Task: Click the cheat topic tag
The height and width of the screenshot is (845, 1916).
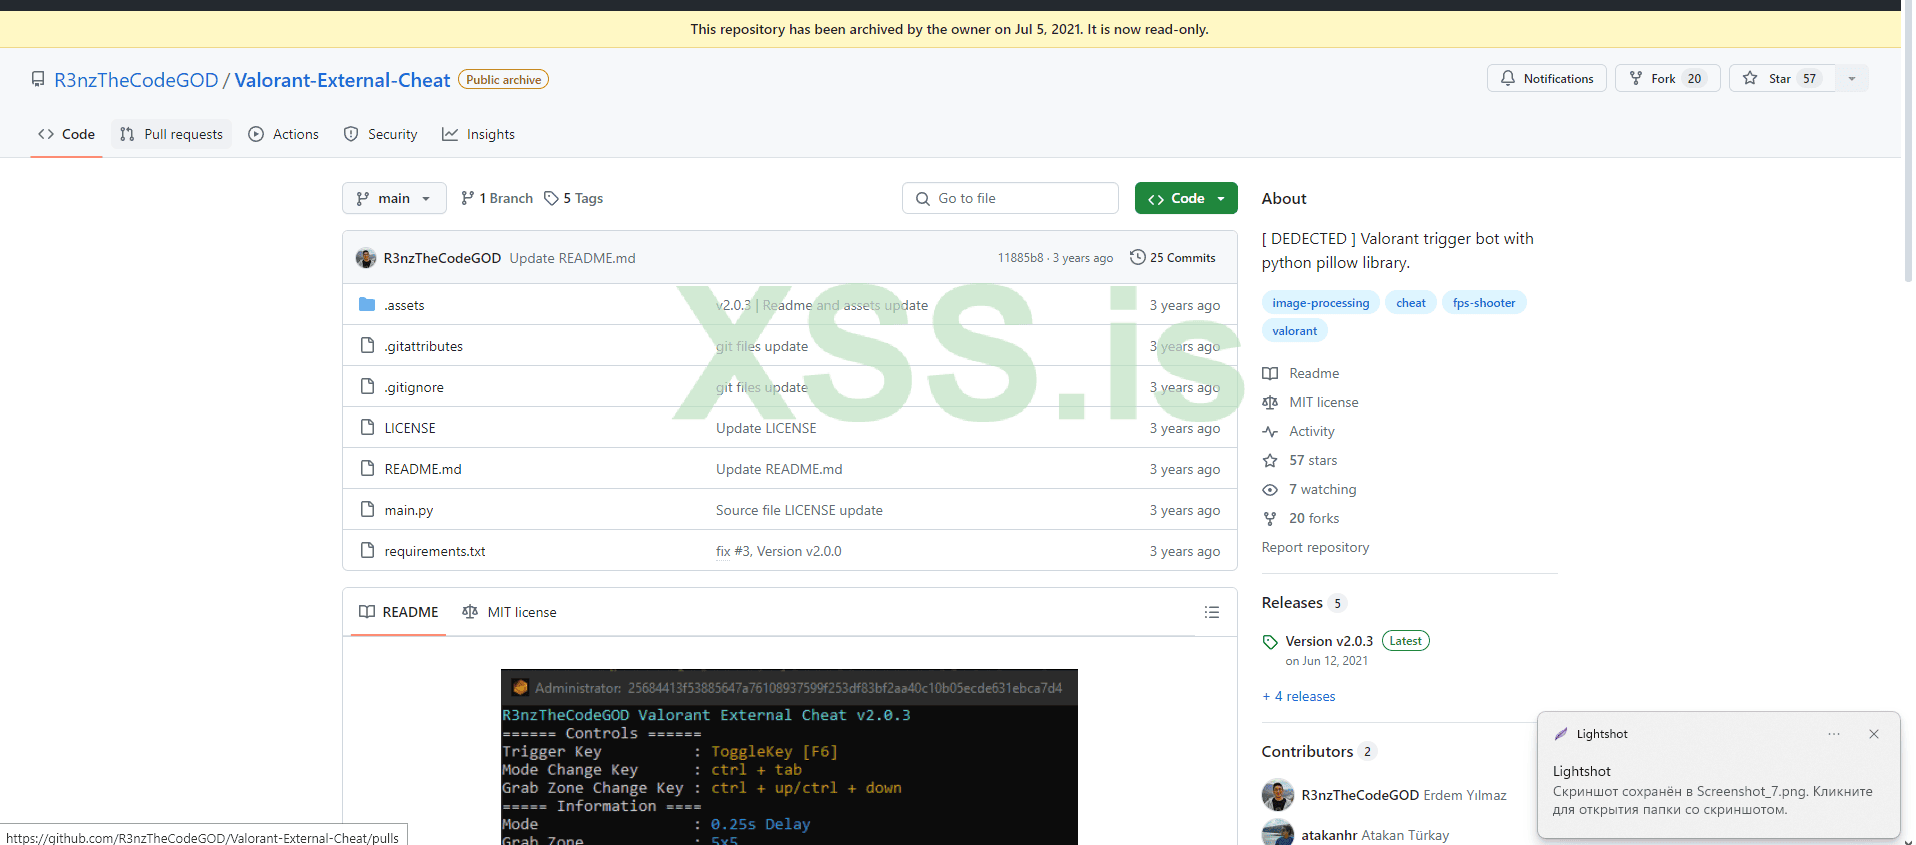Action: (x=1411, y=303)
